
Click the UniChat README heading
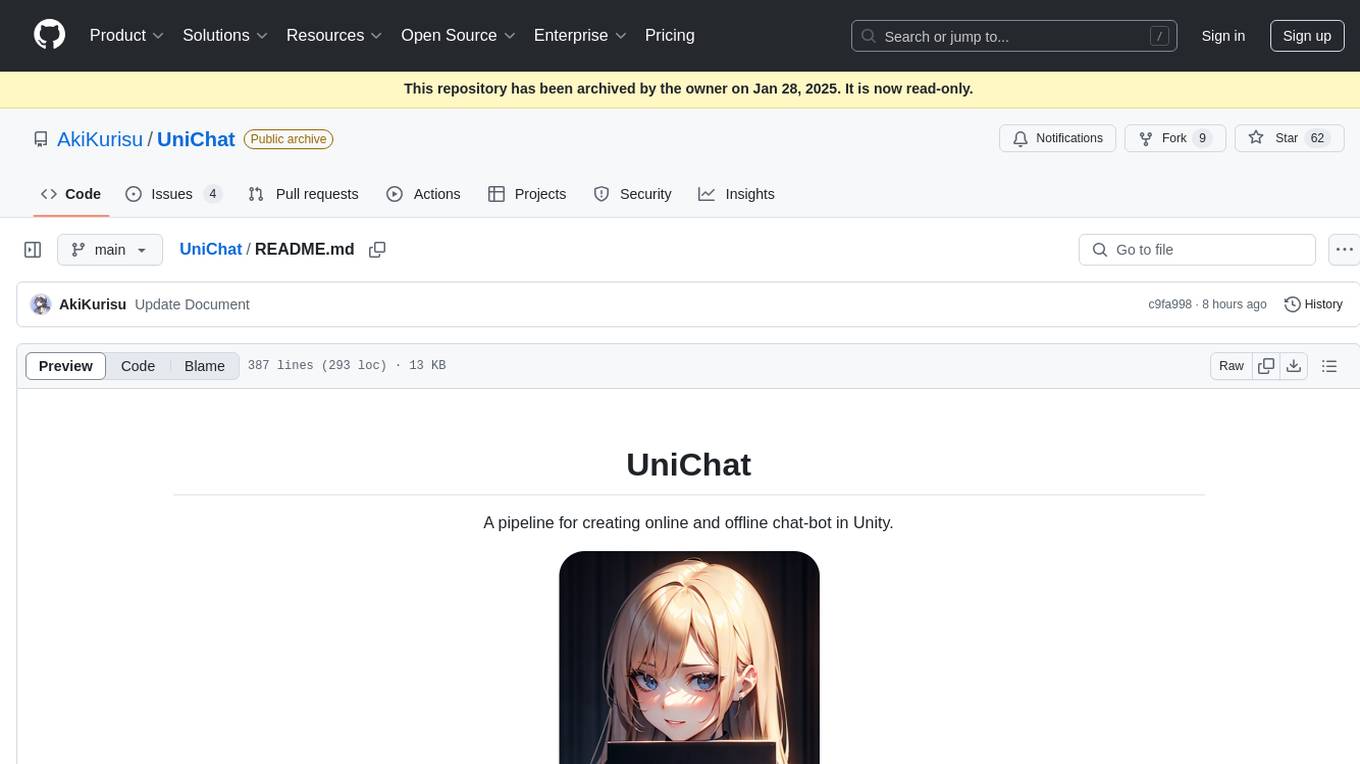pos(689,464)
